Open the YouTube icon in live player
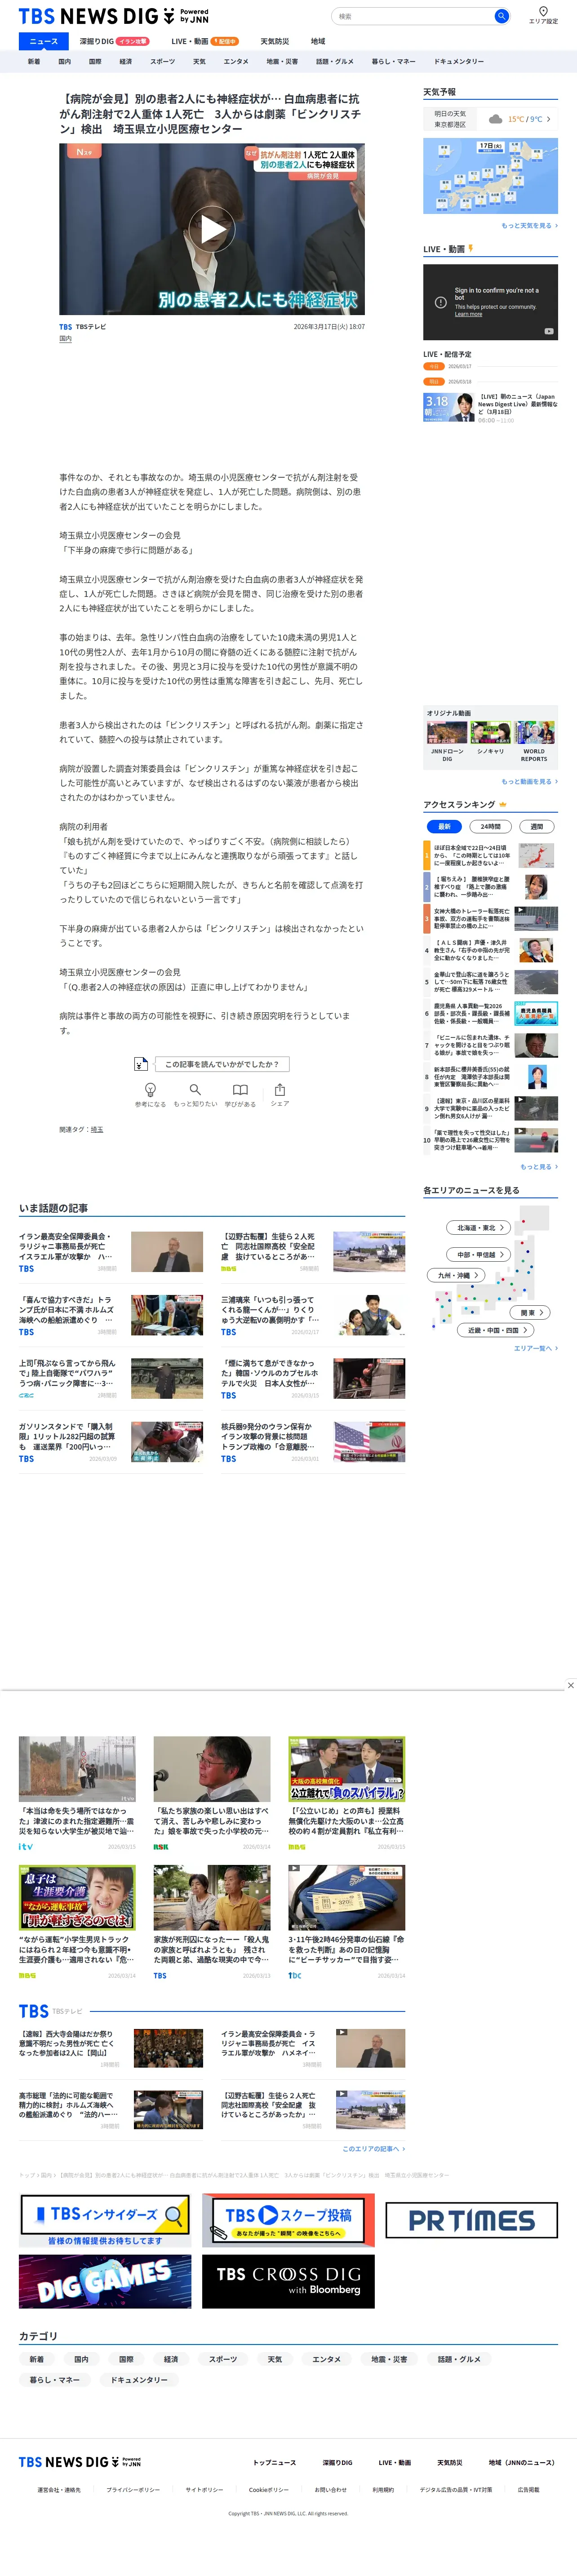Screen dimensions: 577x2576 [549, 331]
